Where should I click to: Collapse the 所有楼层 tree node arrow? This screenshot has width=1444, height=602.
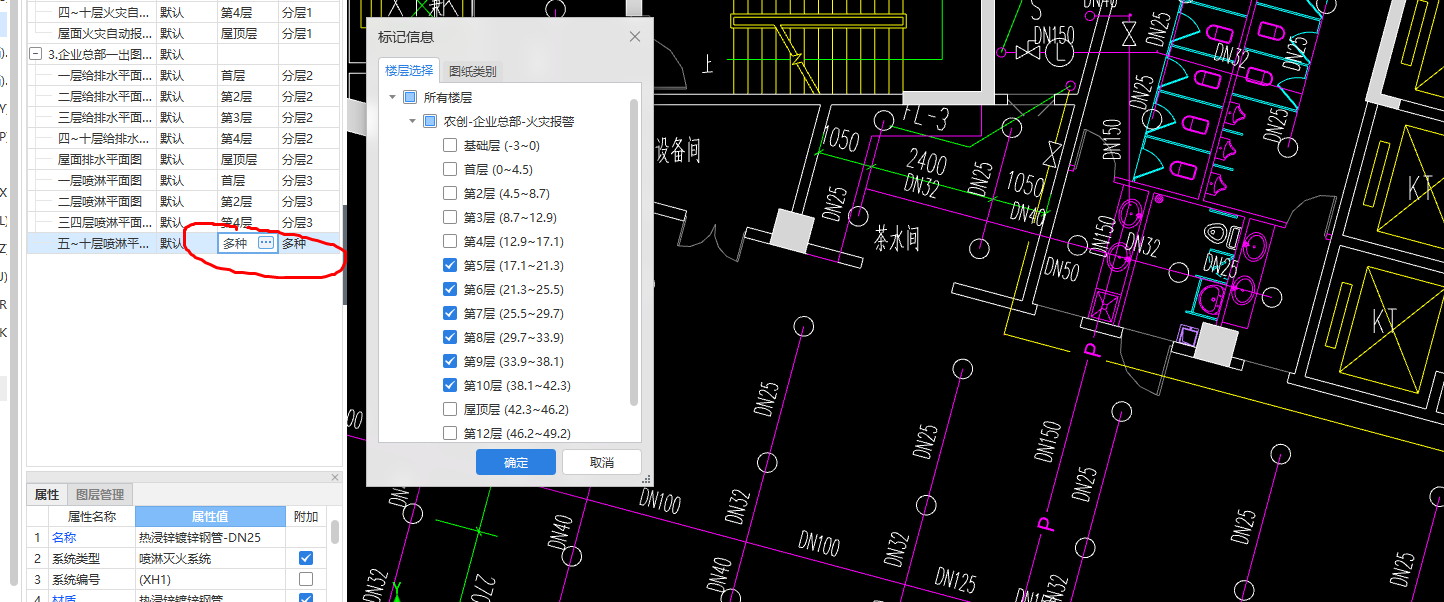click(392, 98)
